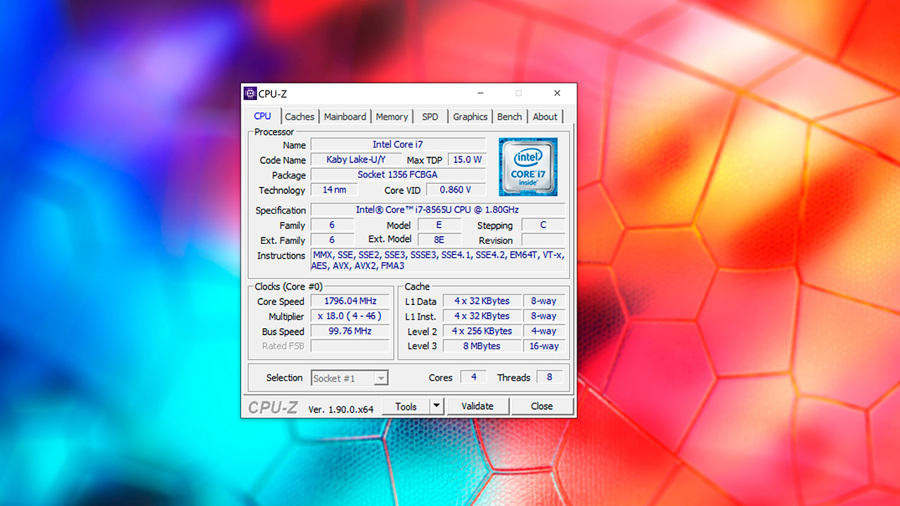Go to the Graphics tab
This screenshot has height=506, width=900.
tap(470, 116)
